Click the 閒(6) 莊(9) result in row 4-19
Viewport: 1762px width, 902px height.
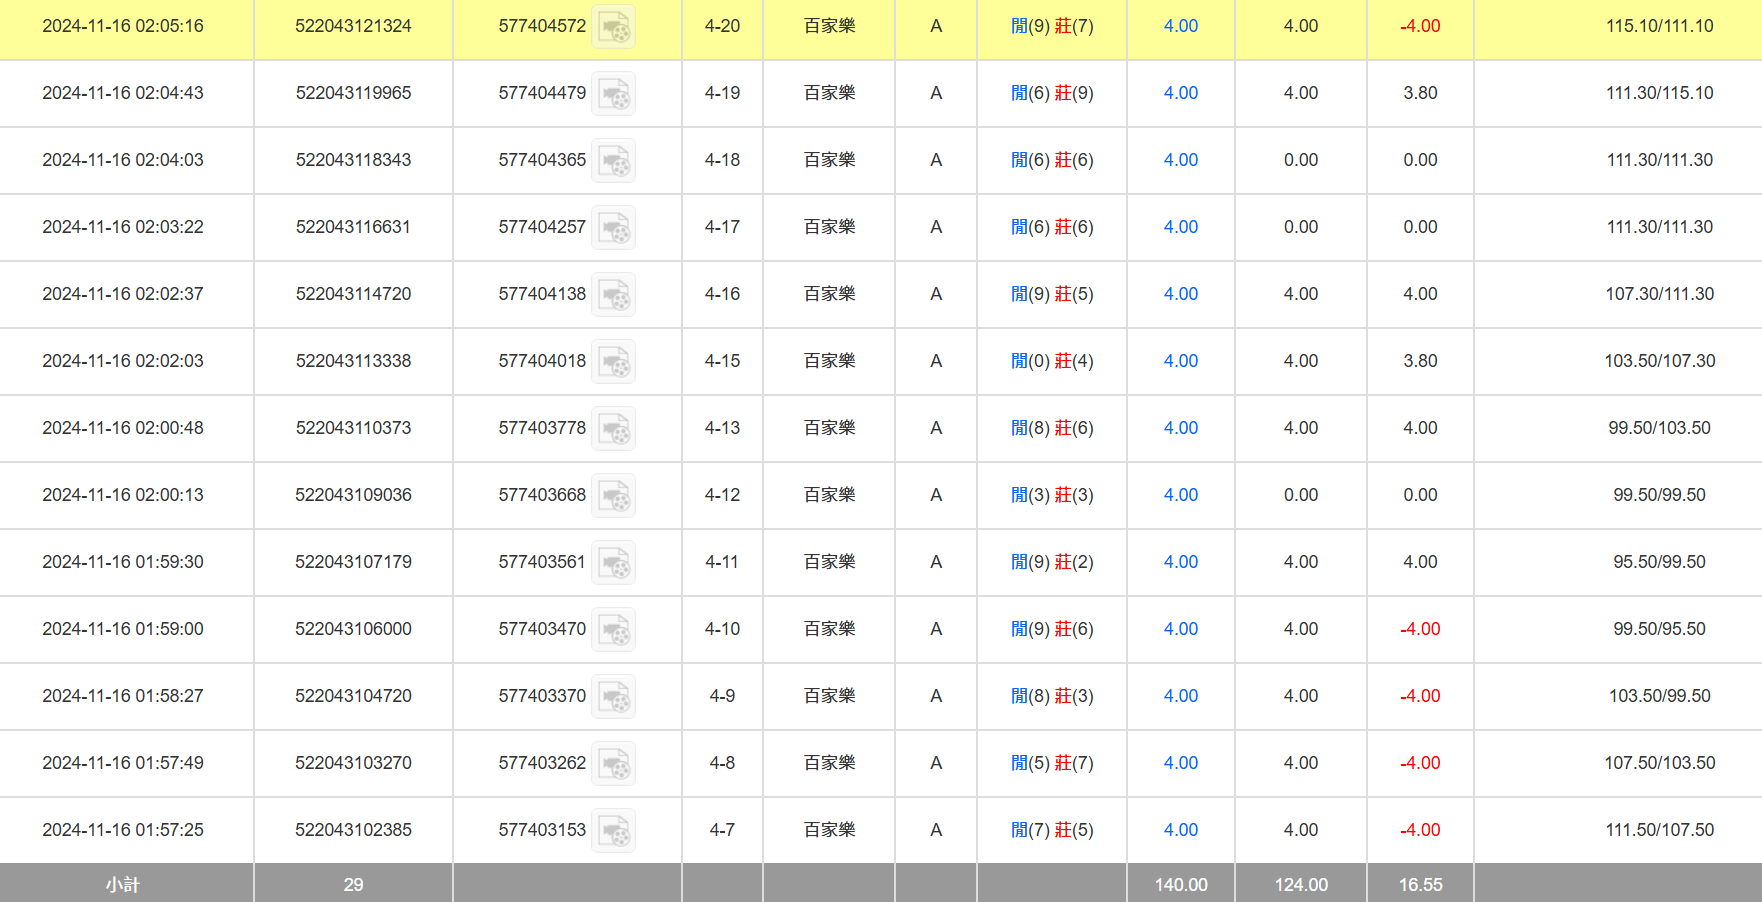coord(1052,93)
